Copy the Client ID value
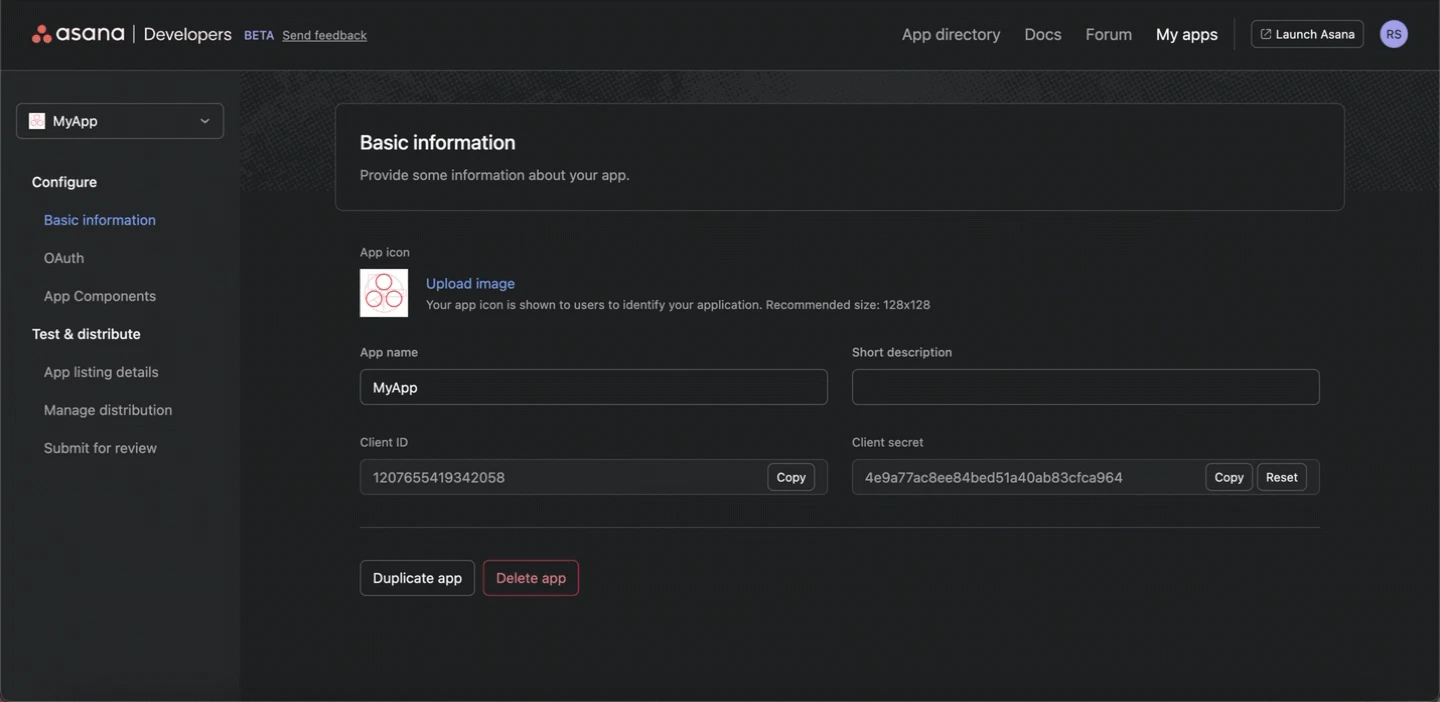 click(x=790, y=477)
